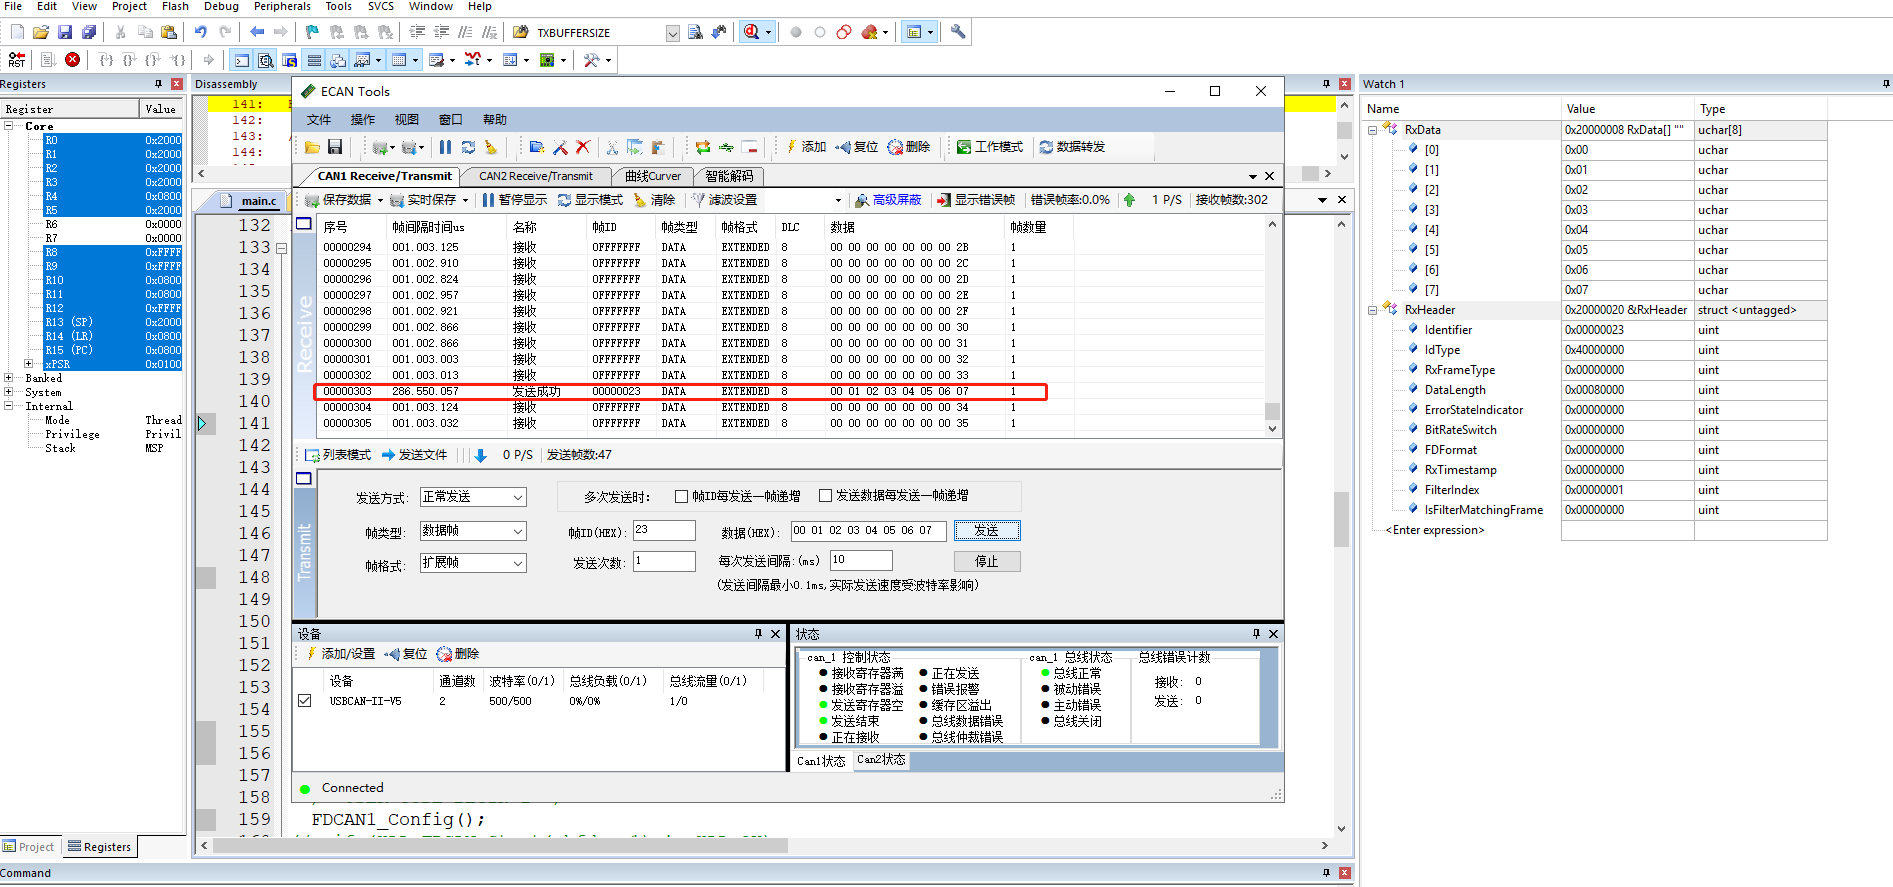The height and width of the screenshot is (887, 1893).
Task: Open the Debug menu in Keil
Action: pyautogui.click(x=221, y=6)
